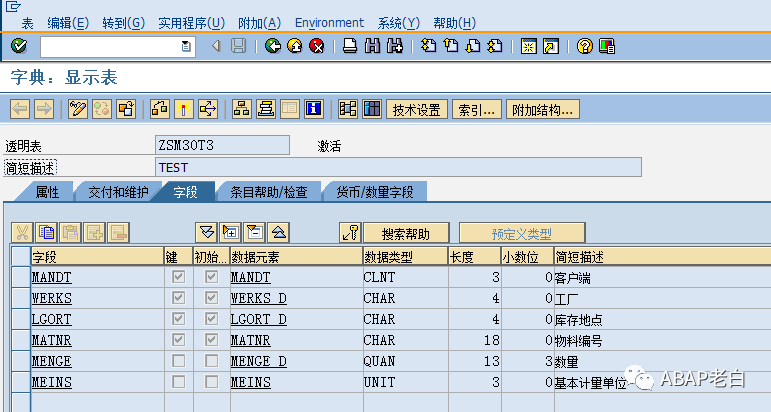
Task: Click the Save diskette icon
Action: pyautogui.click(x=238, y=46)
